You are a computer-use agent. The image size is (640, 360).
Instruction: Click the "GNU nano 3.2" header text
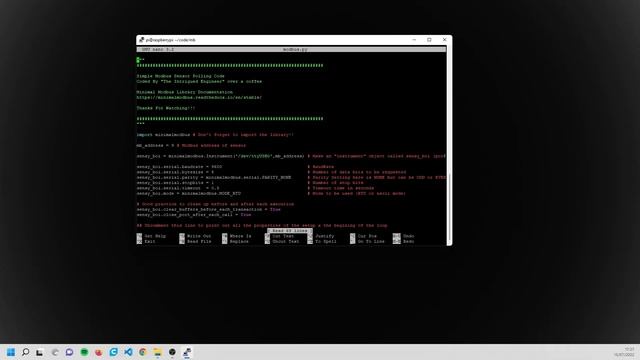coord(158,49)
